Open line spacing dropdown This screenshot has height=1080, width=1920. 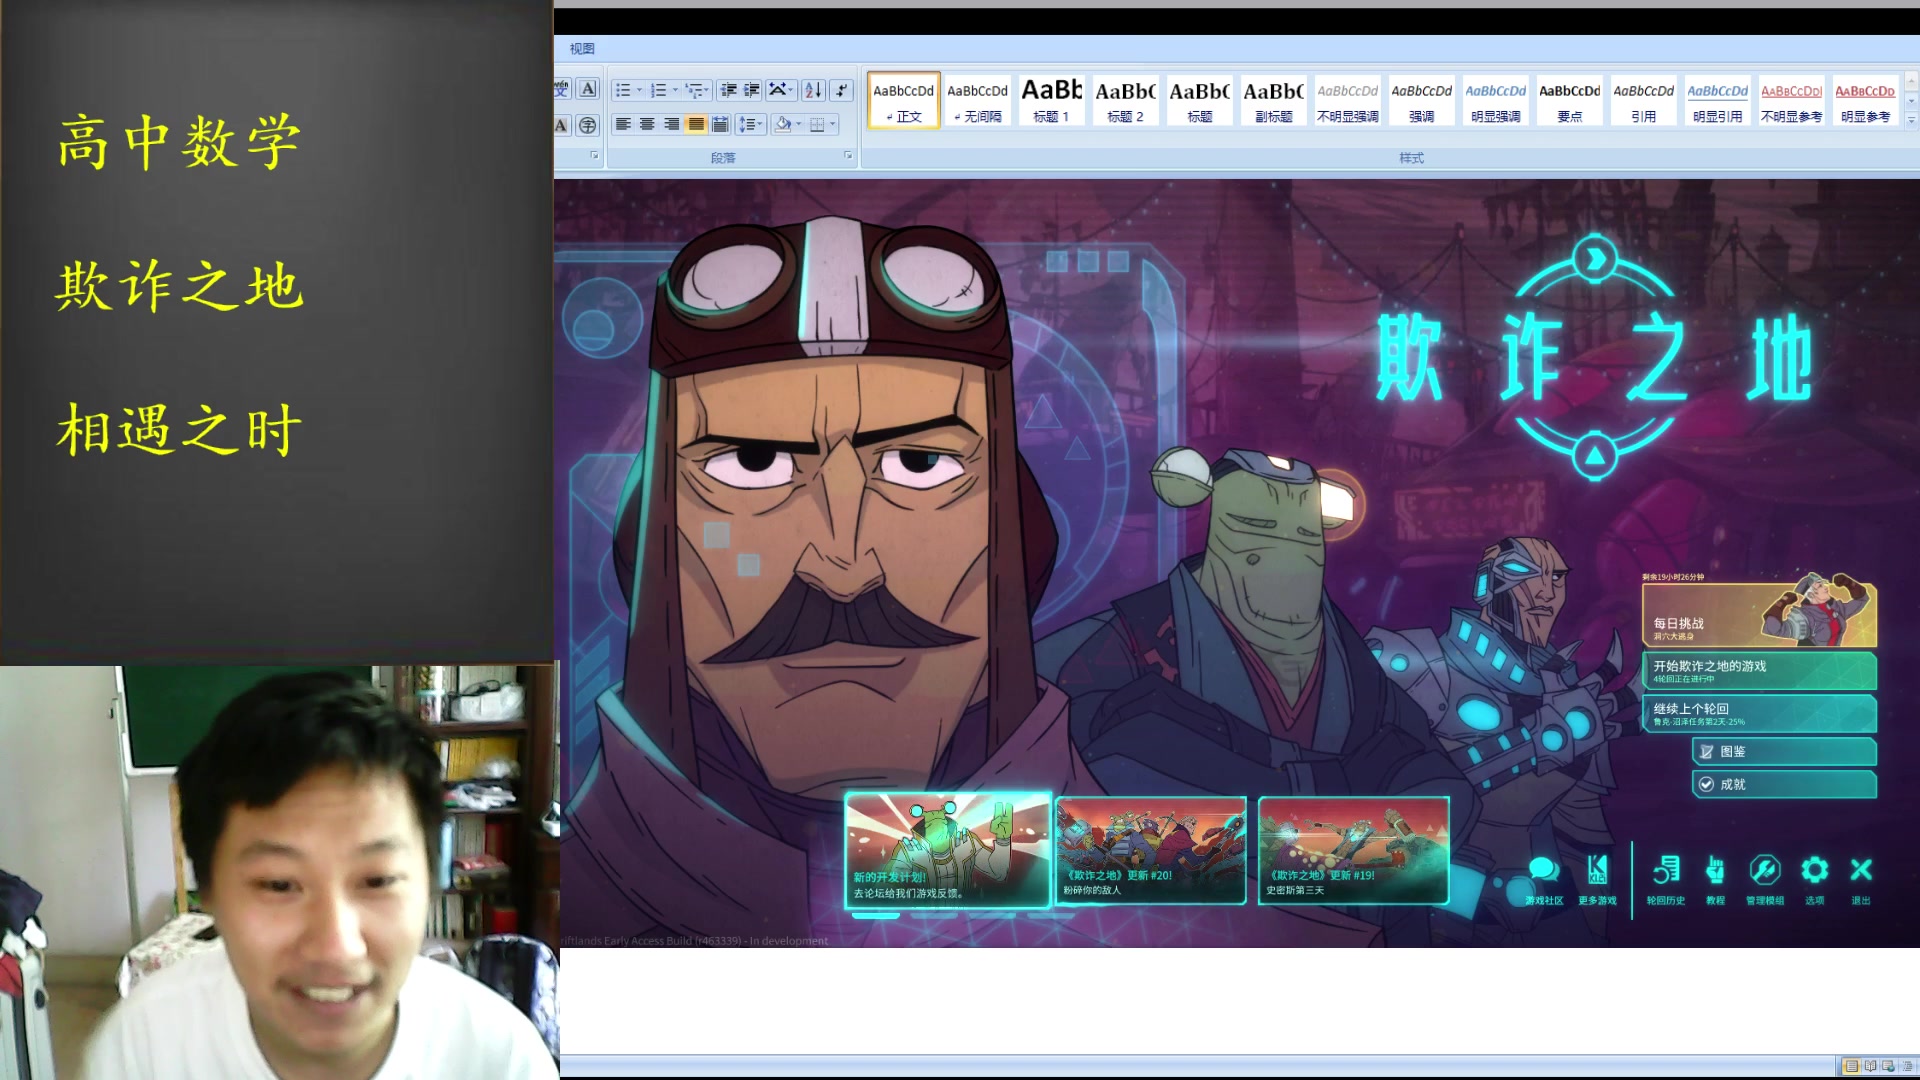[750, 124]
